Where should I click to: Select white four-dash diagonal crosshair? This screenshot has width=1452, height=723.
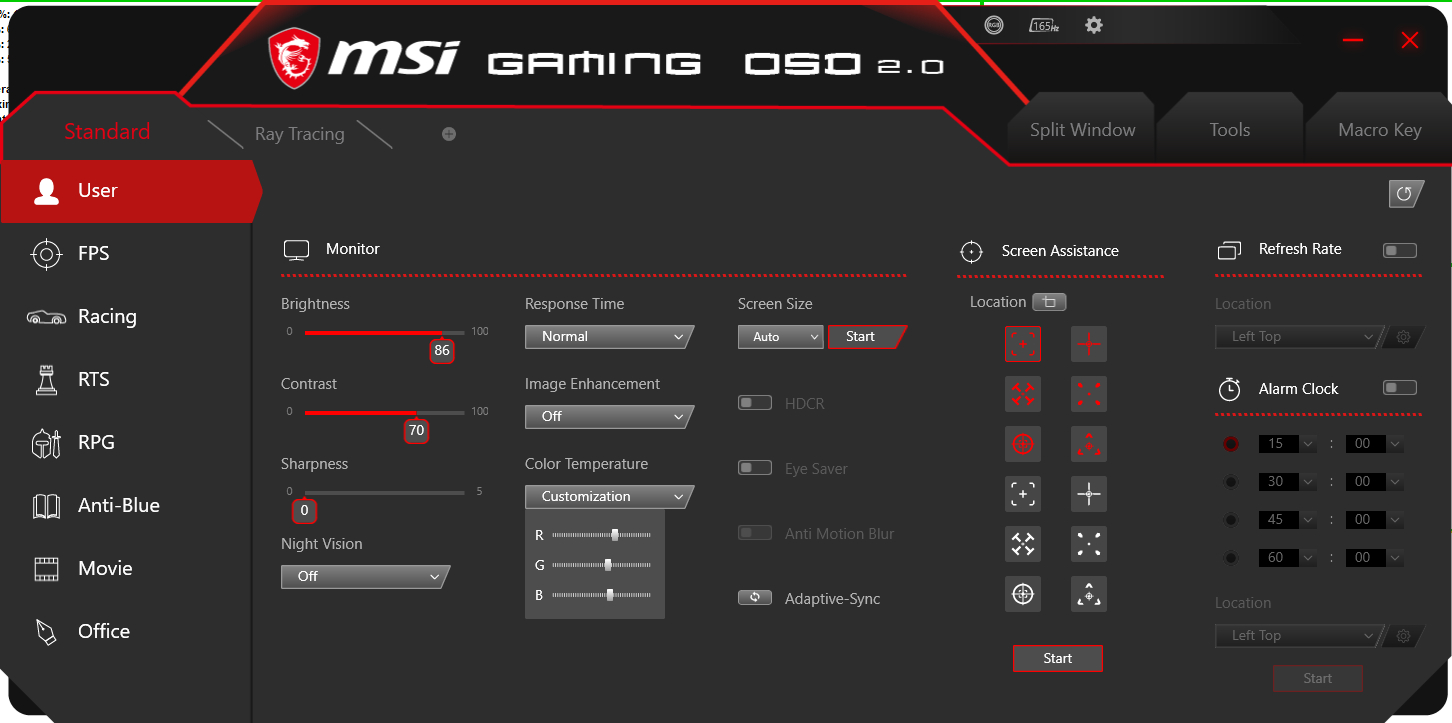click(1089, 544)
